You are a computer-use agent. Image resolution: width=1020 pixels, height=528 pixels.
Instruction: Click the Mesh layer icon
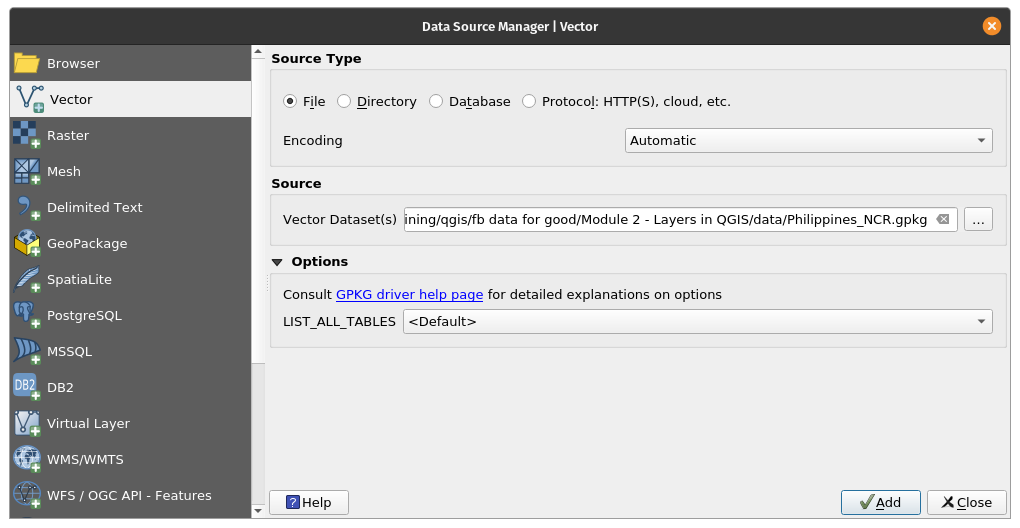click(27, 172)
